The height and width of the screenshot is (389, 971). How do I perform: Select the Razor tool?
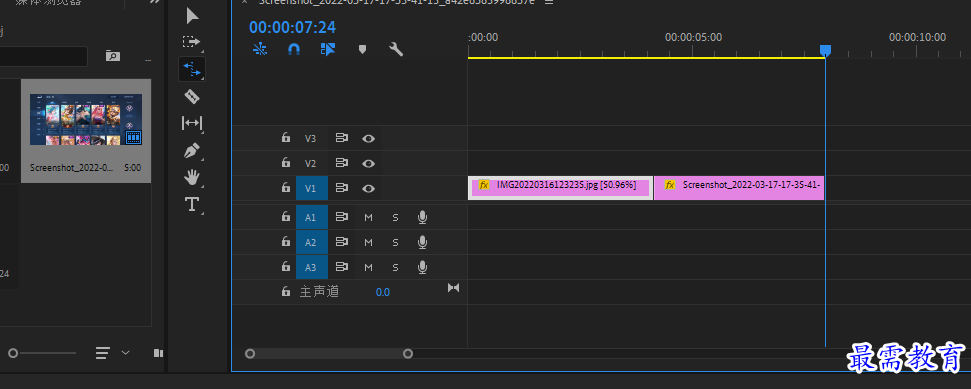click(x=192, y=96)
